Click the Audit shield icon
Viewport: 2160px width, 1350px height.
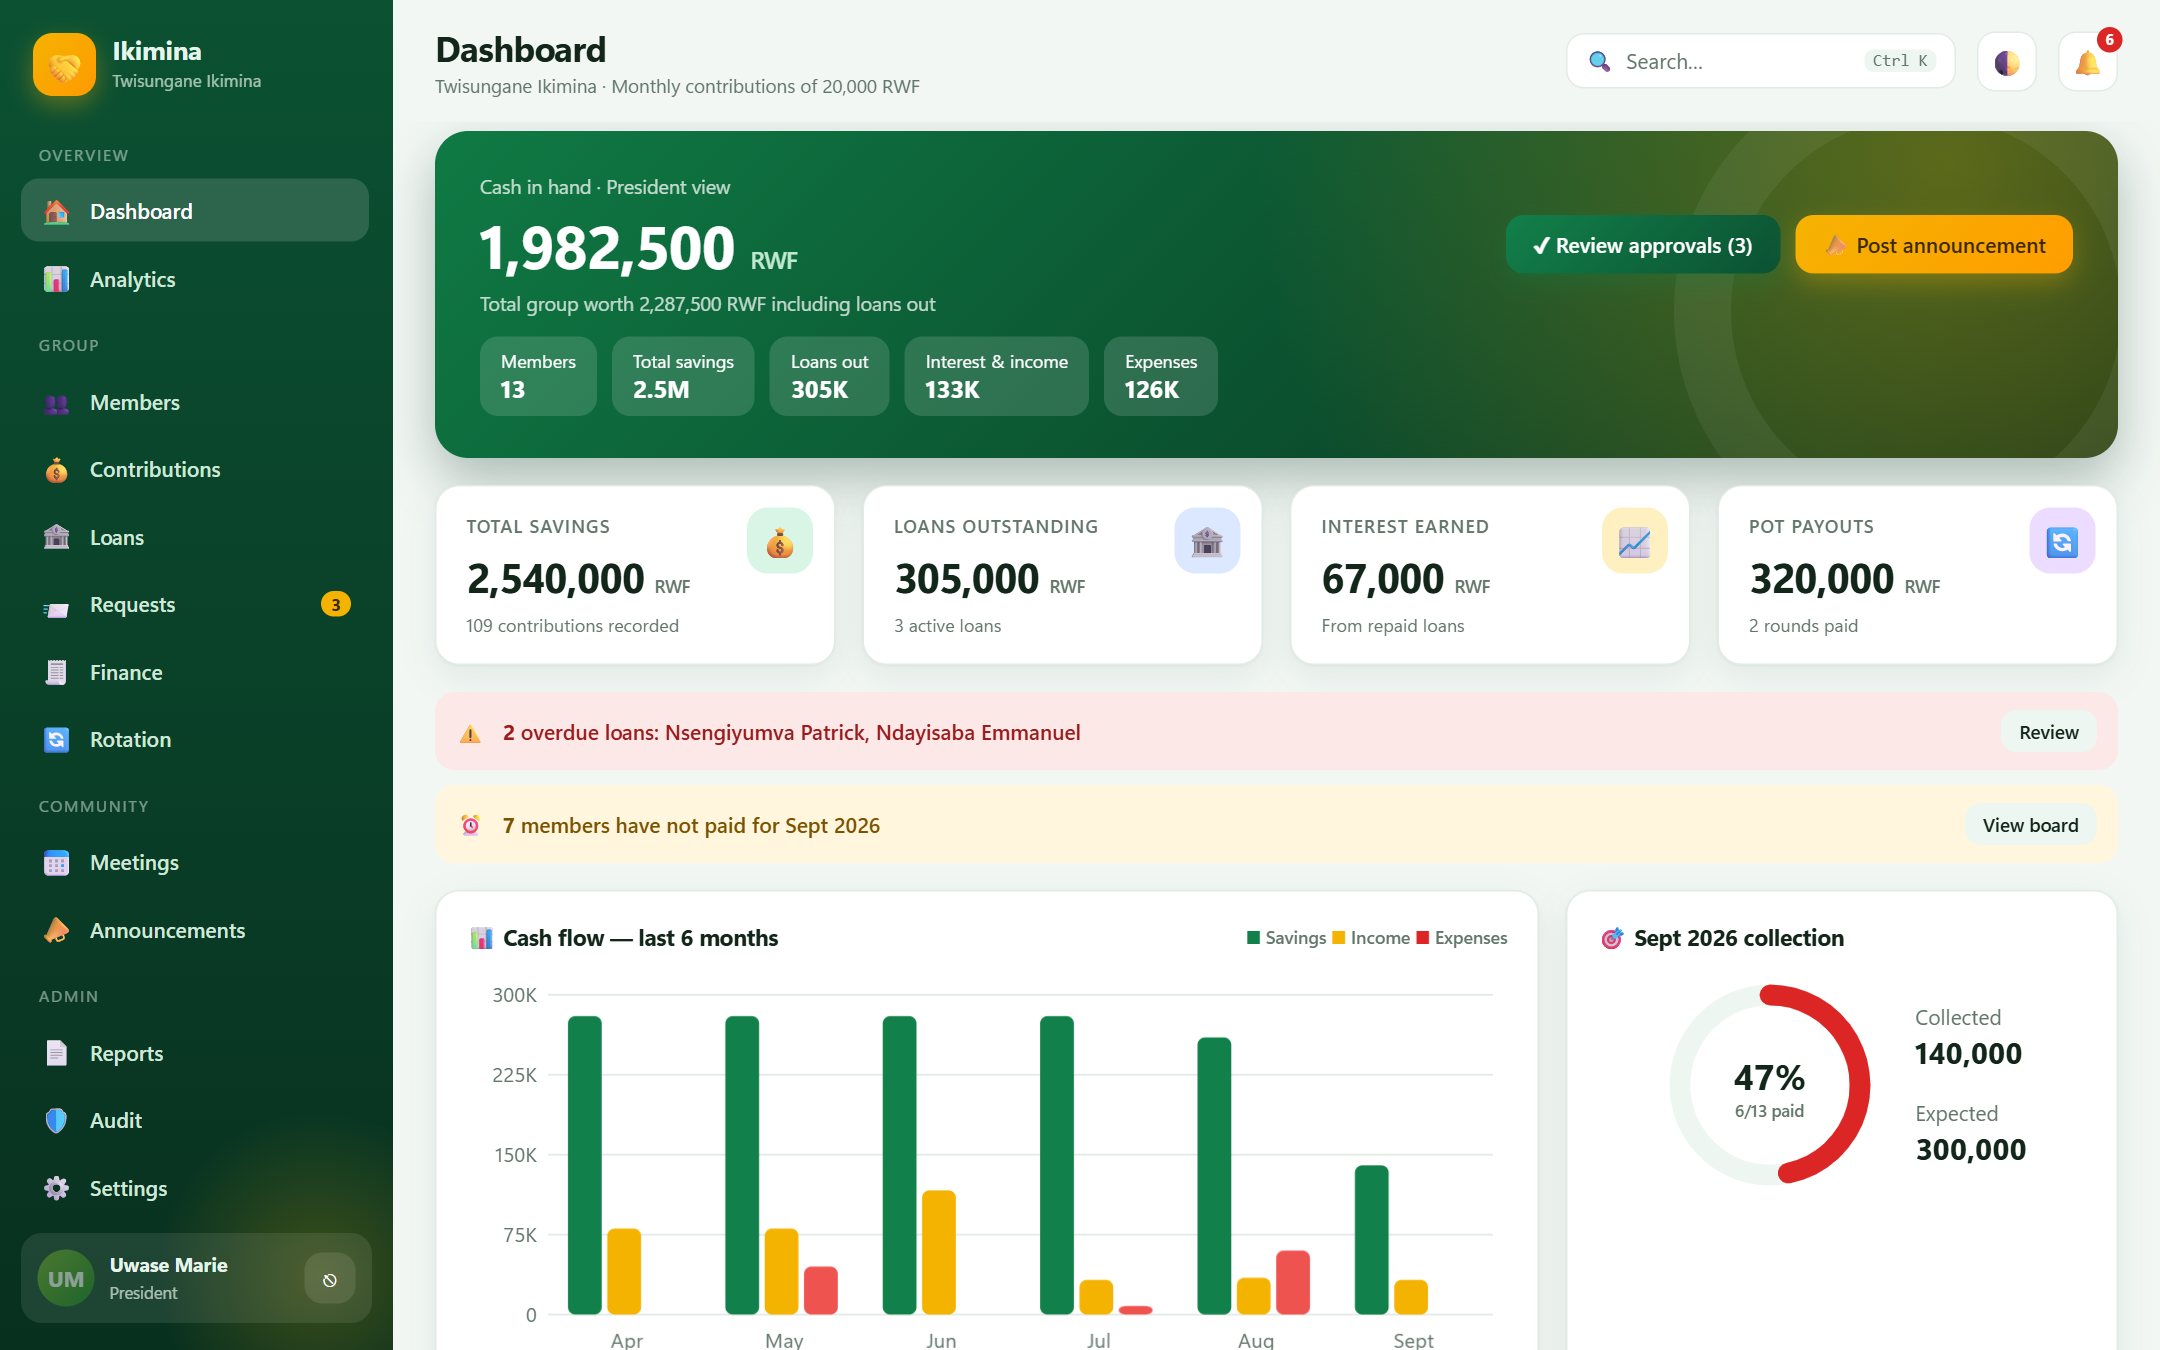[x=57, y=1121]
